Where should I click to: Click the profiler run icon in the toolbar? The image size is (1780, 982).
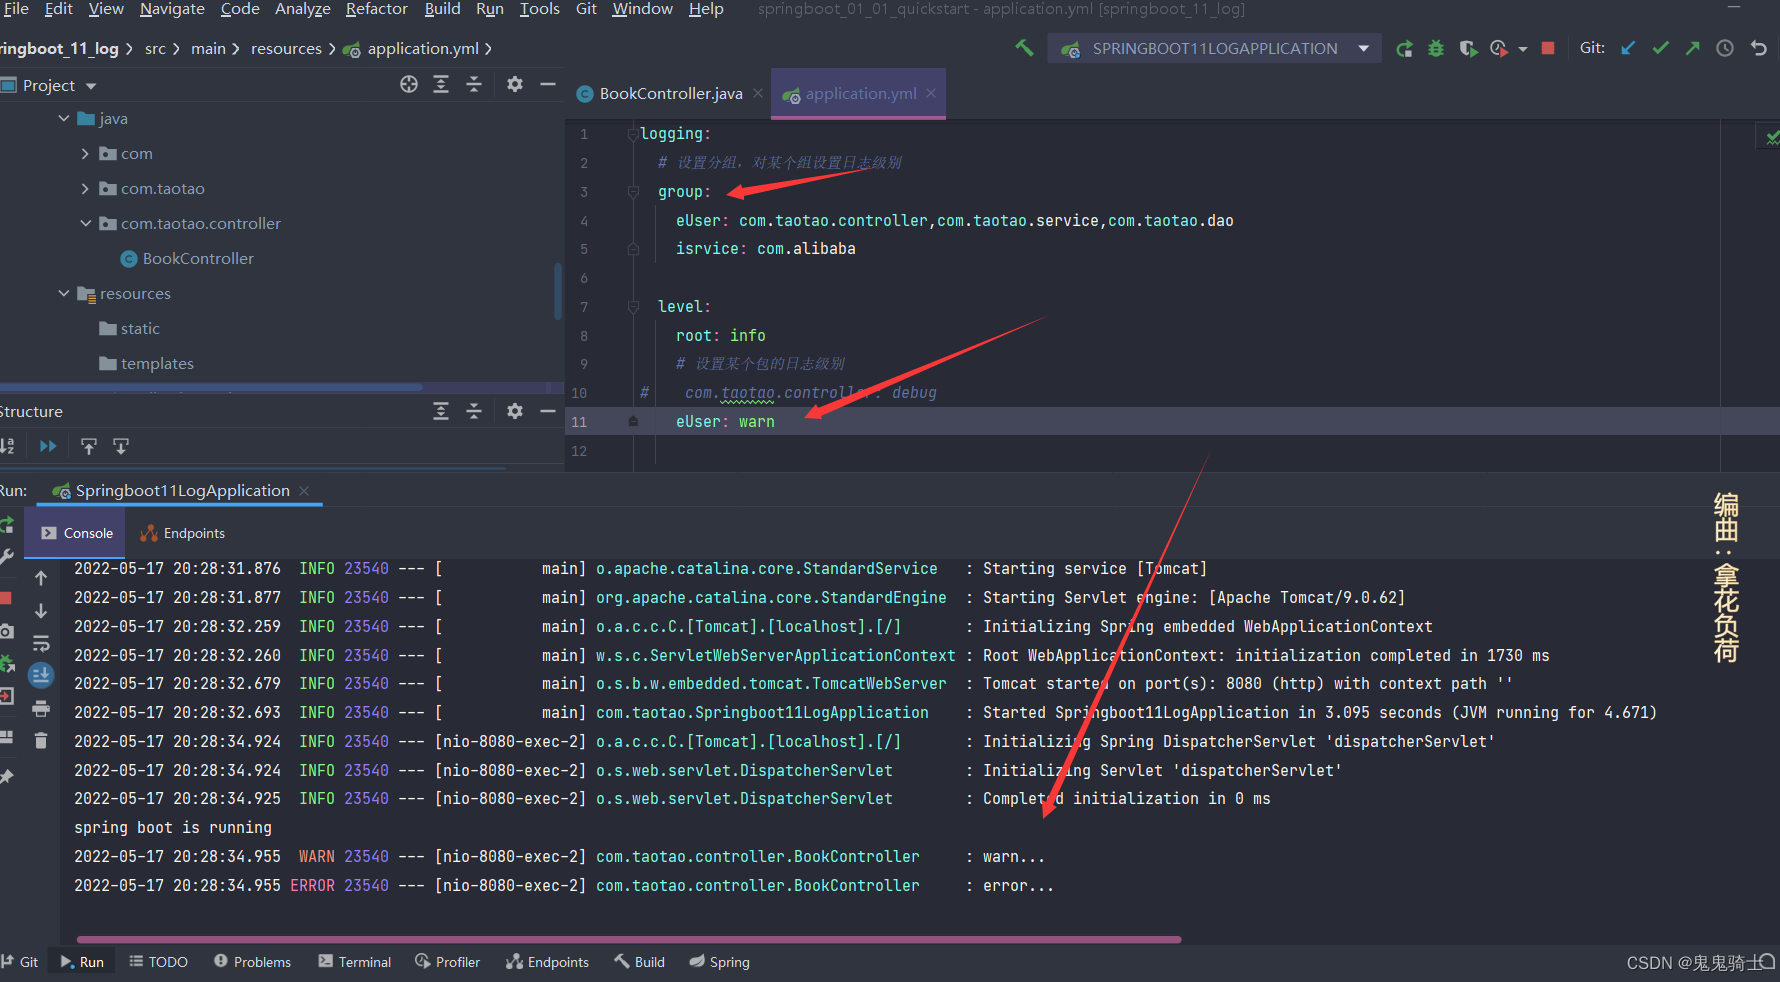pyautogui.click(x=1498, y=48)
